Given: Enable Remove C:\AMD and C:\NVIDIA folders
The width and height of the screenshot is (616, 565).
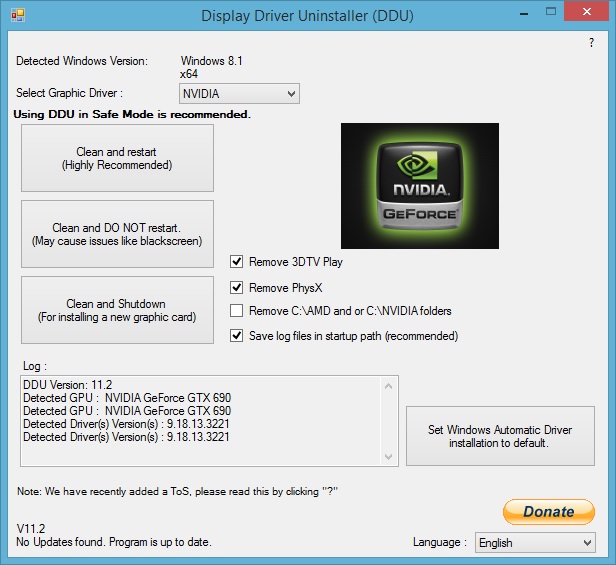Looking at the screenshot, I should (x=237, y=311).
